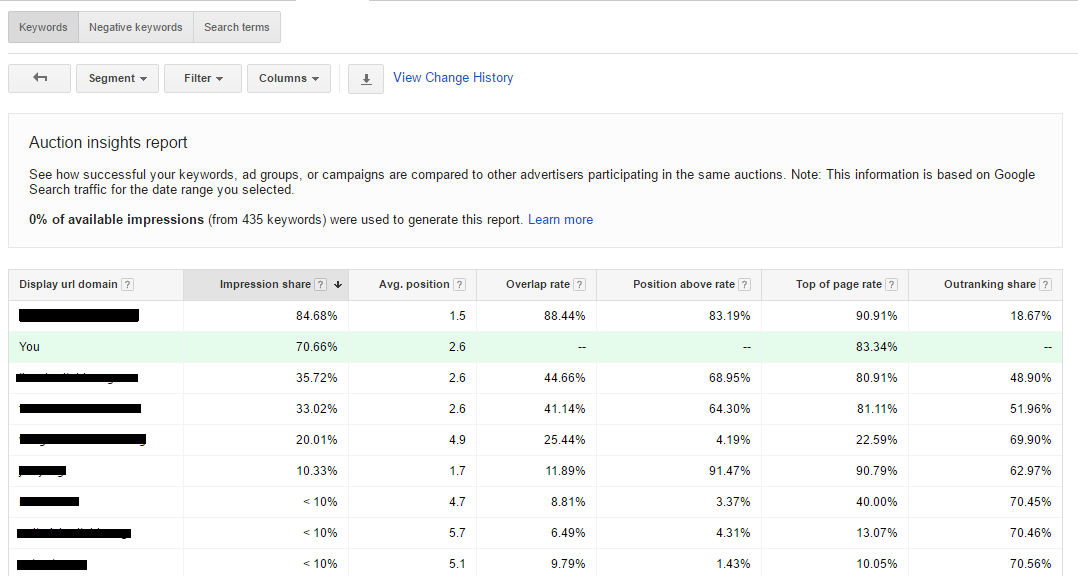Screen dimensions: 1078x576
Task: Expand the Filter dropdown
Action: (x=203, y=78)
